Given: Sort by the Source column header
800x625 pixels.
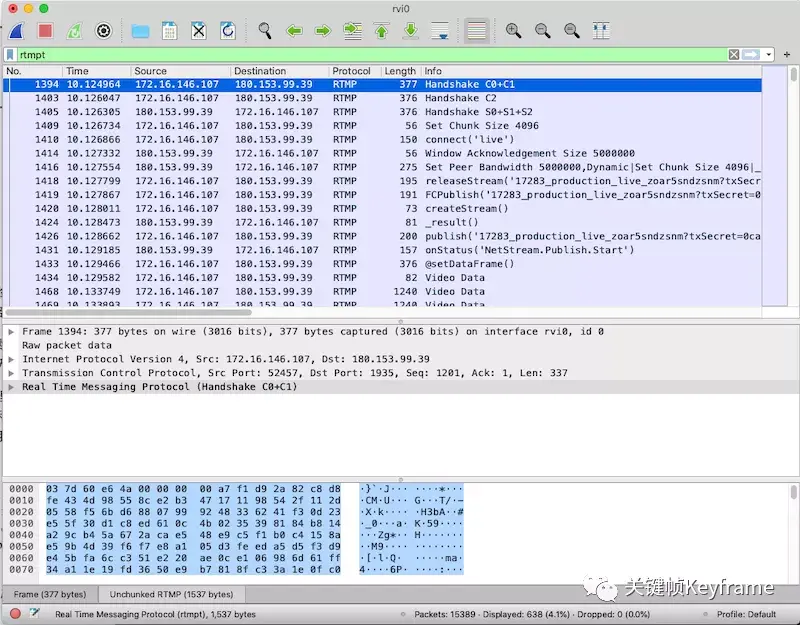Looking at the screenshot, I should tap(180, 71).
